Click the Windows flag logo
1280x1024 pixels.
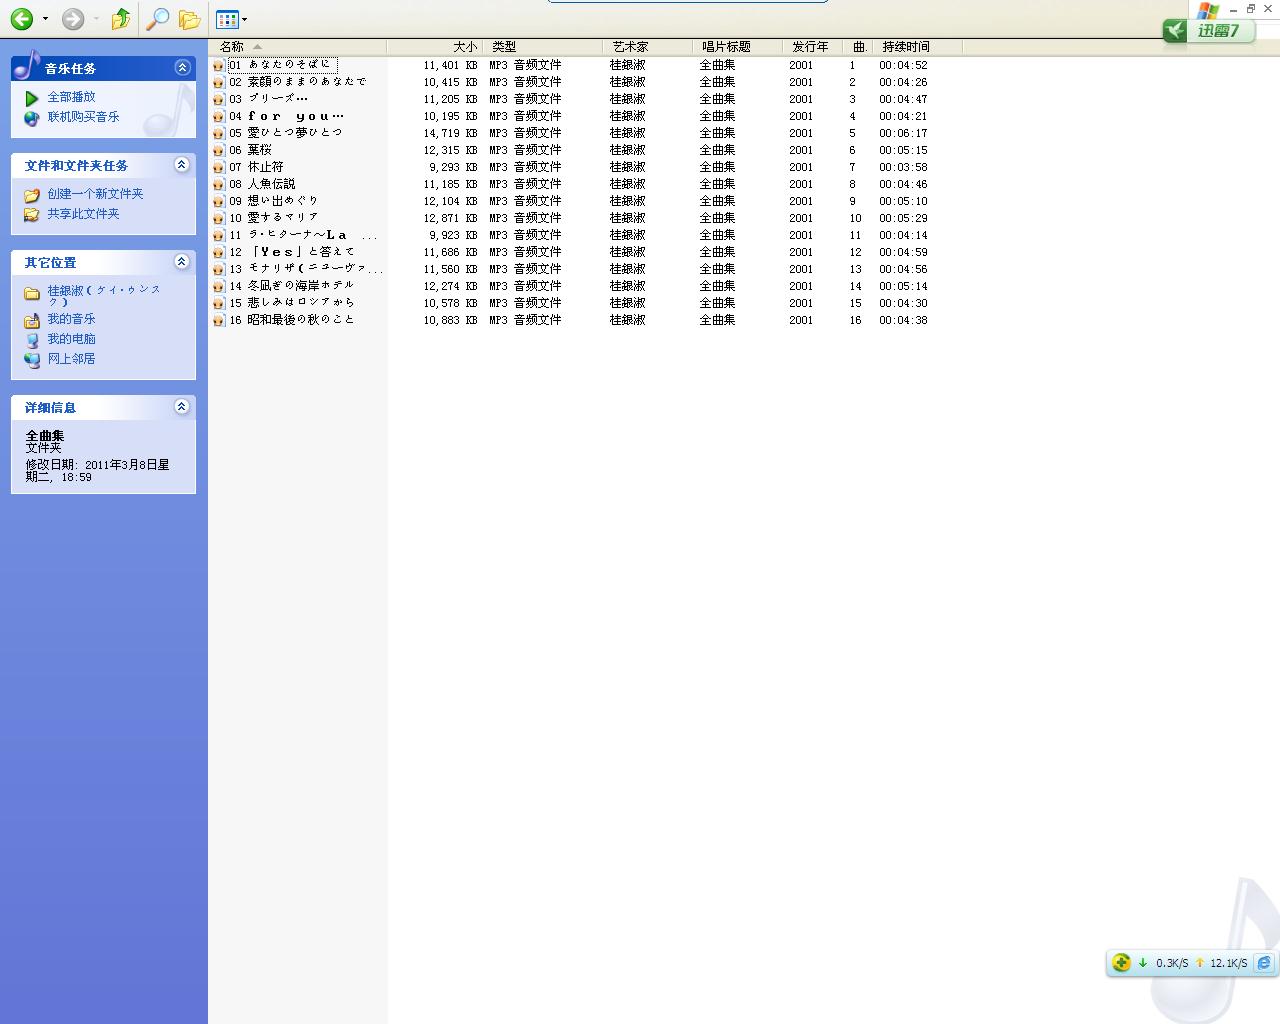(1208, 10)
